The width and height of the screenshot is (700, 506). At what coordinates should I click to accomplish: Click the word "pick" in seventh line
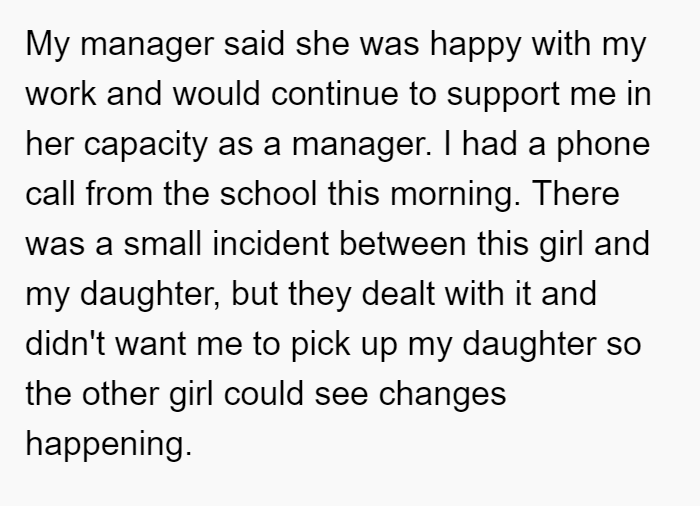point(321,346)
